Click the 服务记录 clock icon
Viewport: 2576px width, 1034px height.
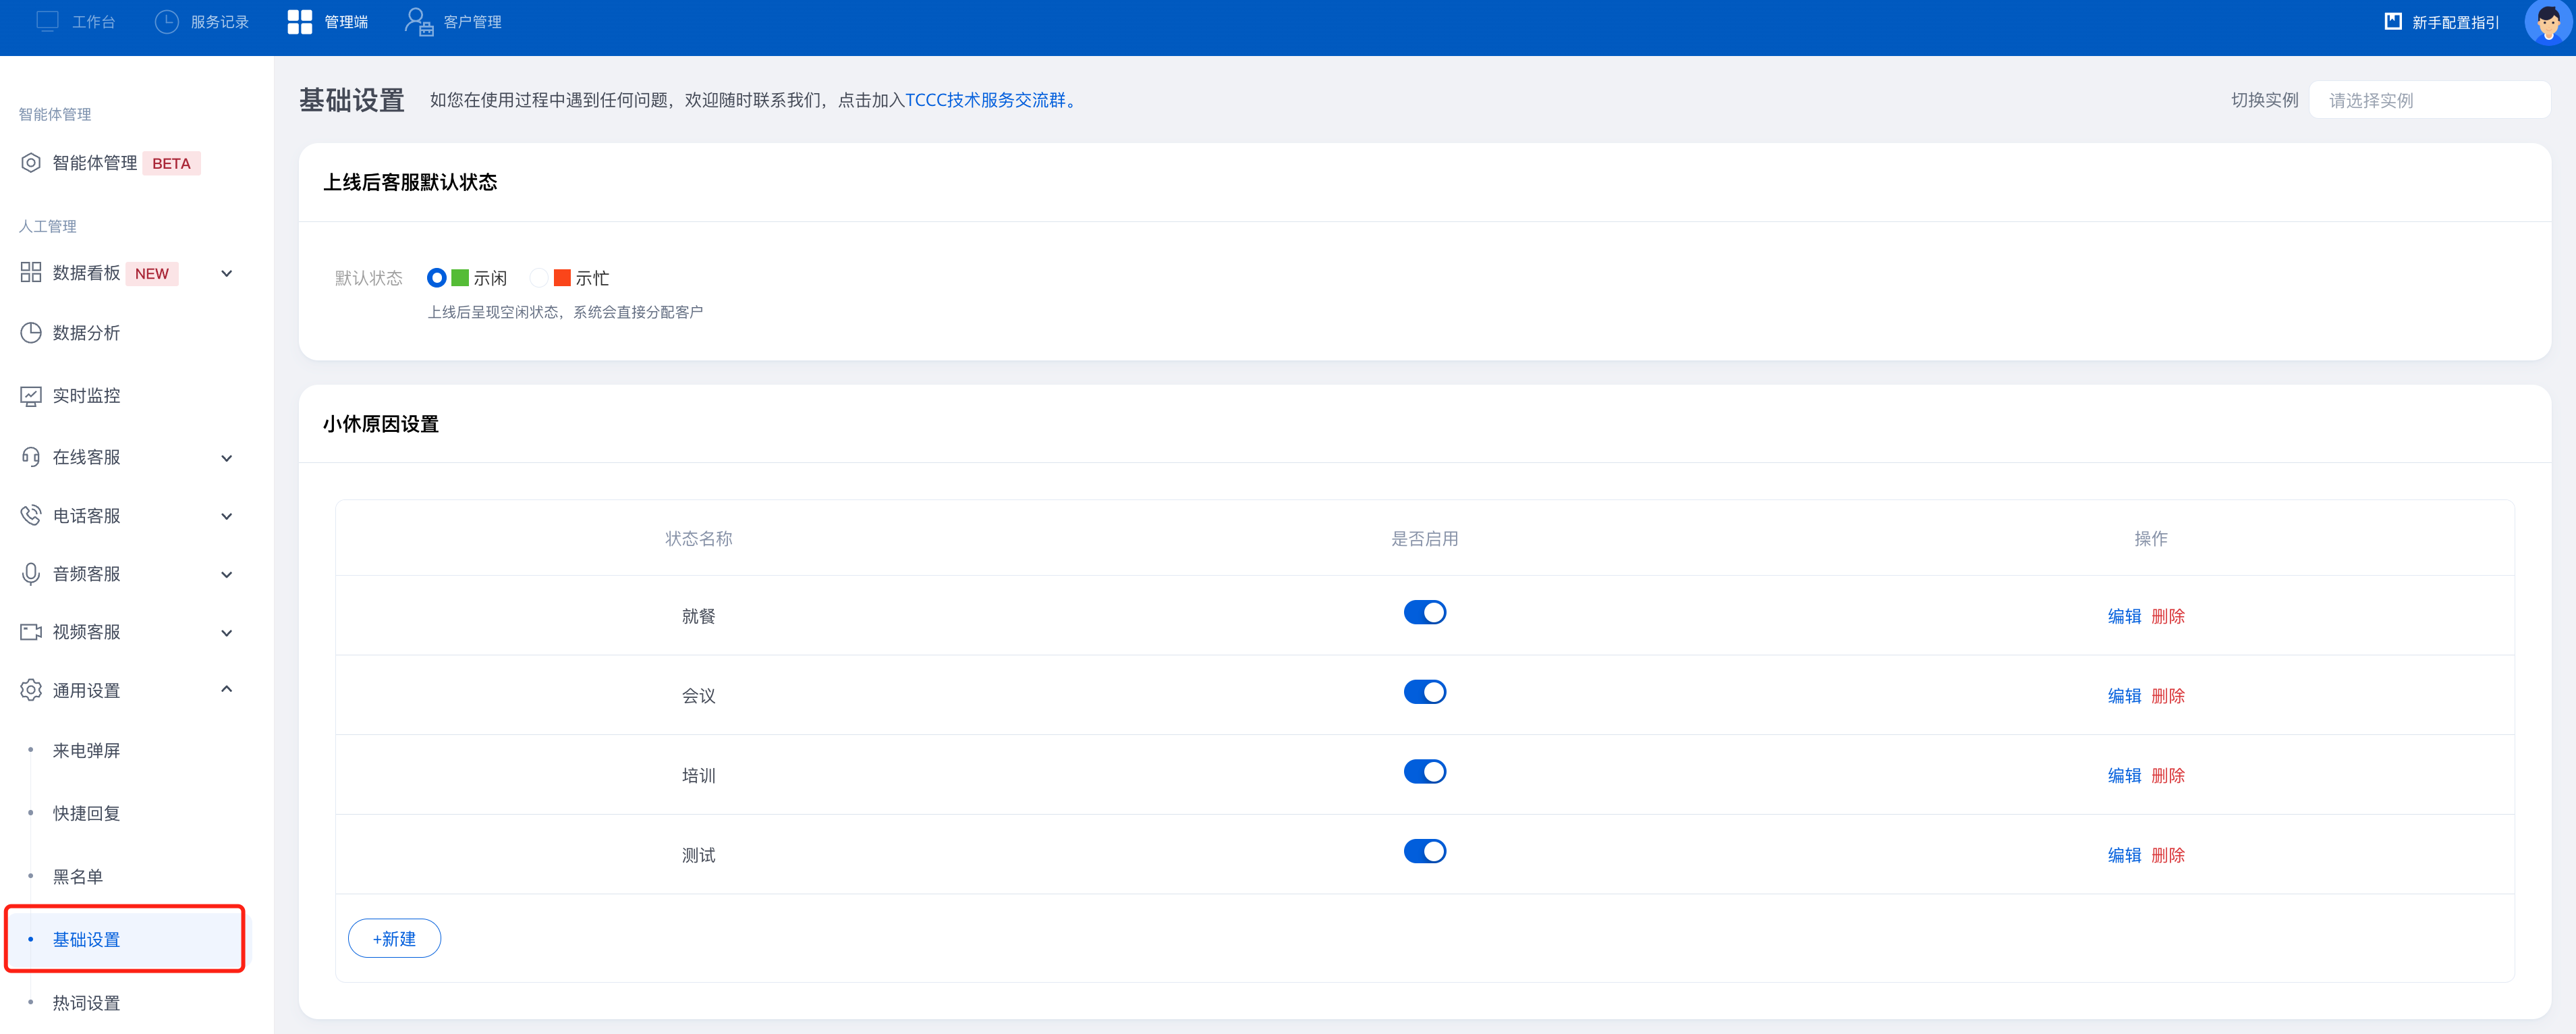point(166,21)
